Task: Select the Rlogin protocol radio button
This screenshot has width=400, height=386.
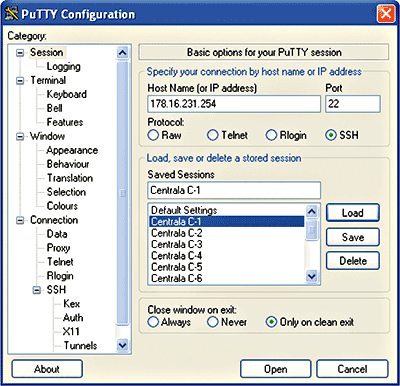Action: (x=271, y=135)
